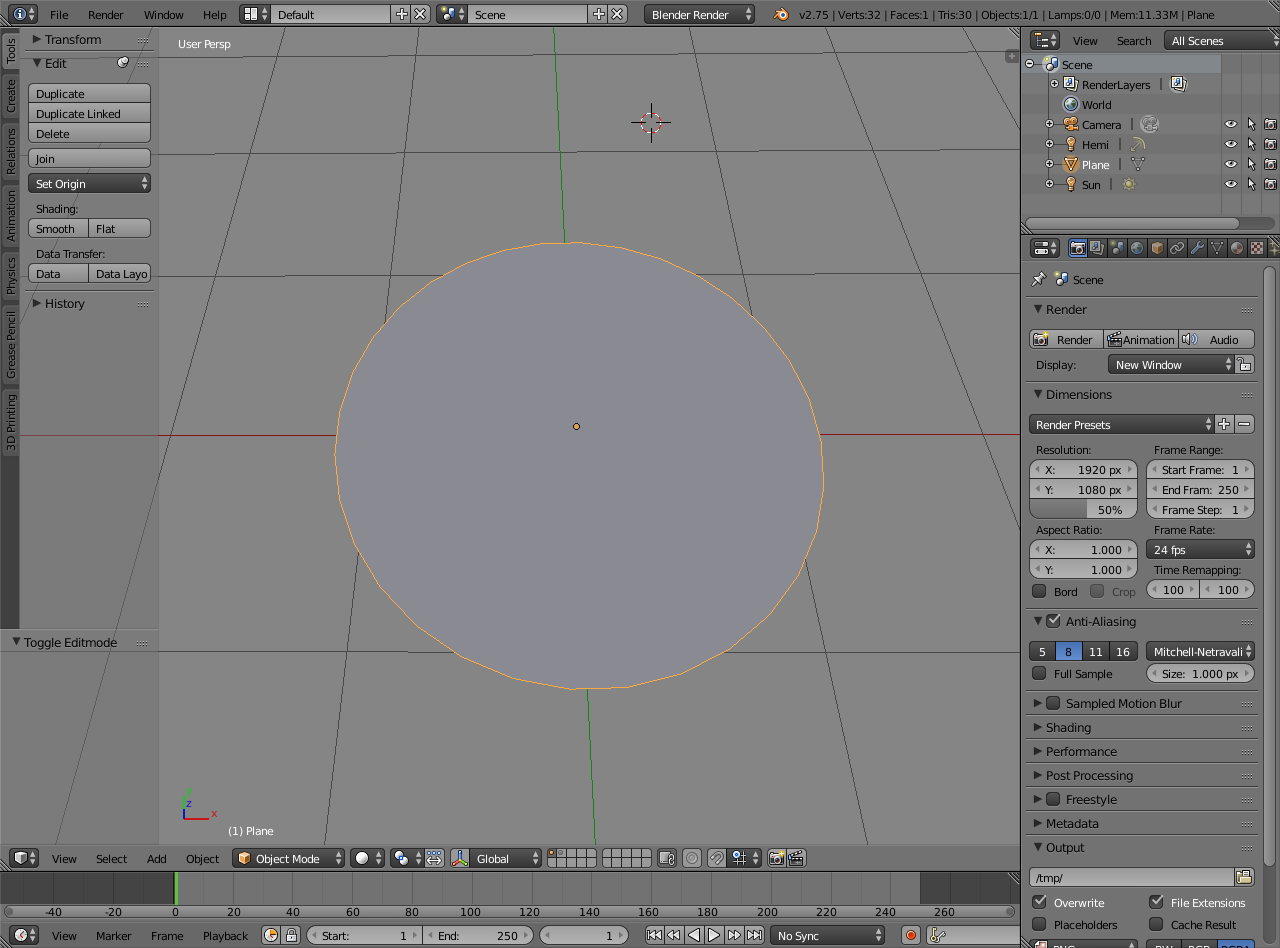Expand the Camera tree item

click(1049, 124)
